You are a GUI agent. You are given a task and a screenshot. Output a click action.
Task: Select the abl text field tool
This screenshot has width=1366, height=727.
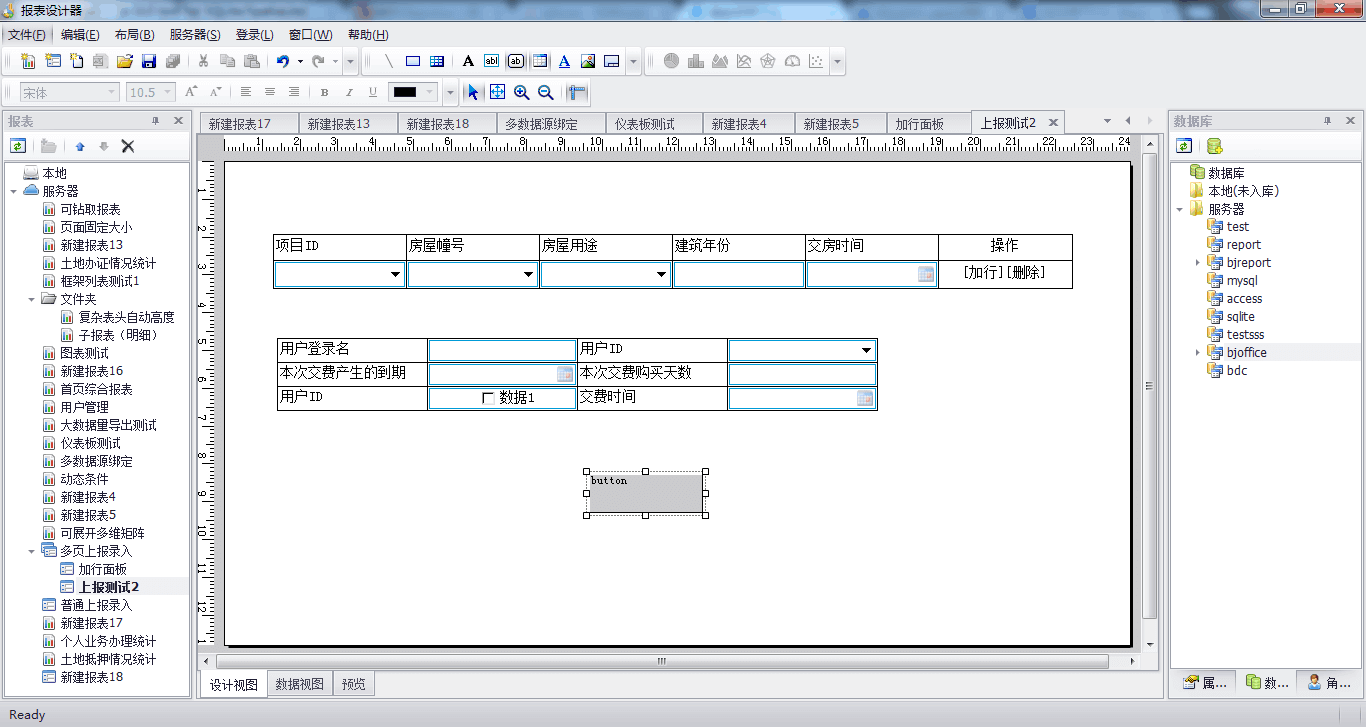click(x=491, y=61)
